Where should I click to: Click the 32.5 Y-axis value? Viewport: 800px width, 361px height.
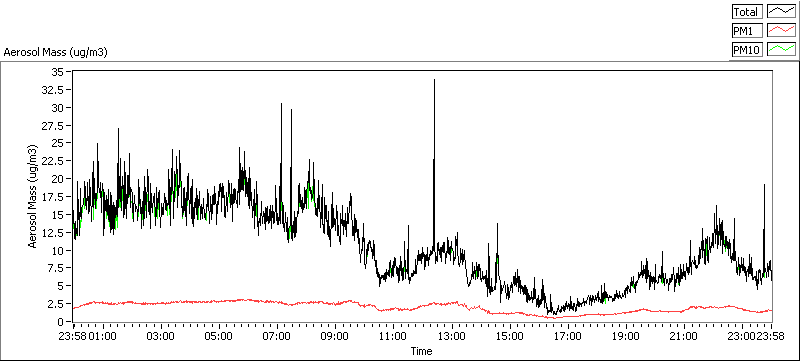pos(54,90)
